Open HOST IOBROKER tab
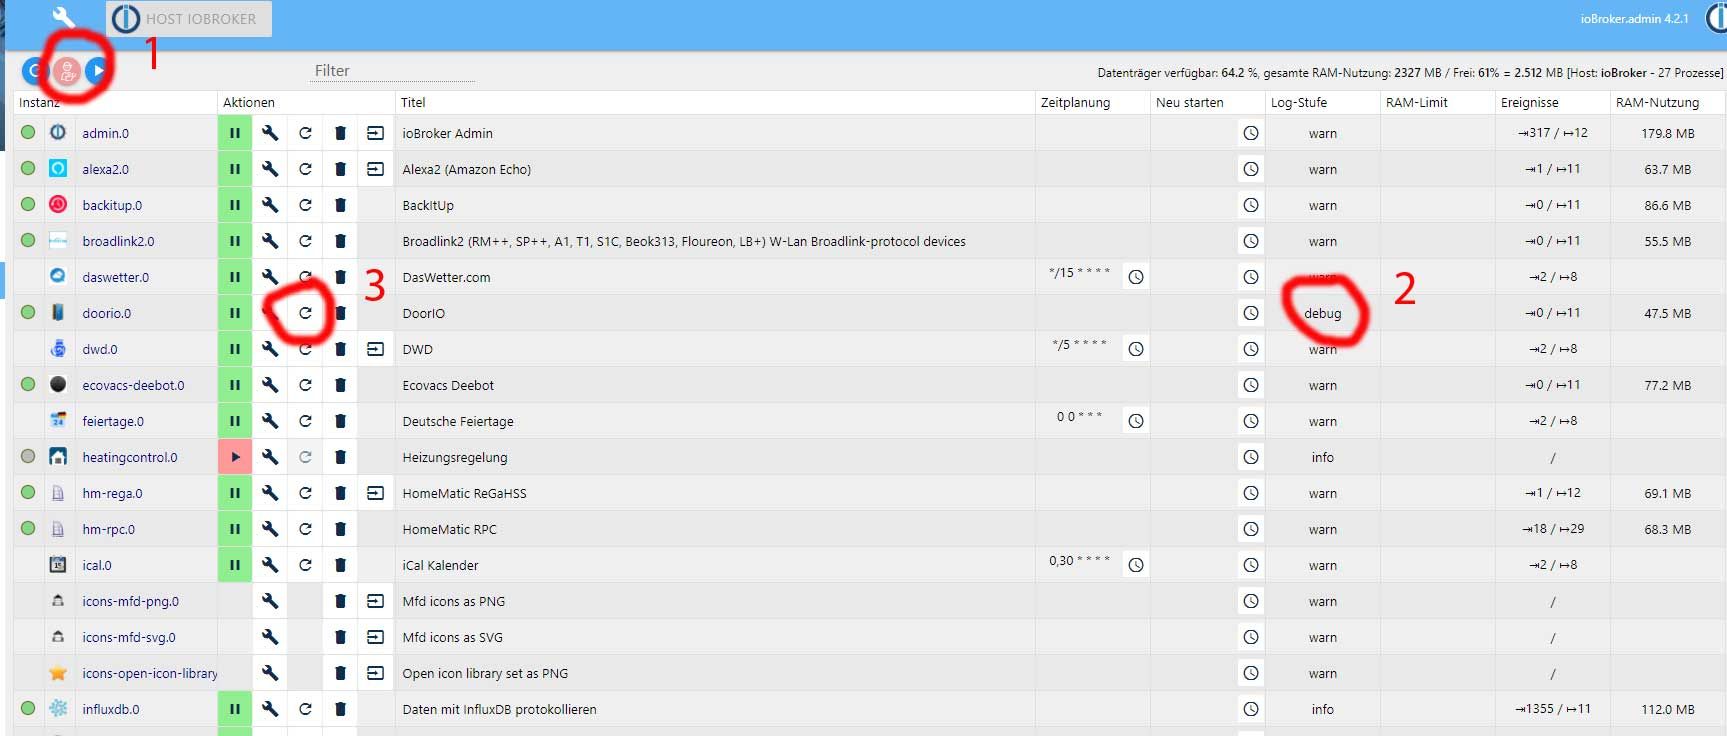 pyautogui.click(x=188, y=18)
